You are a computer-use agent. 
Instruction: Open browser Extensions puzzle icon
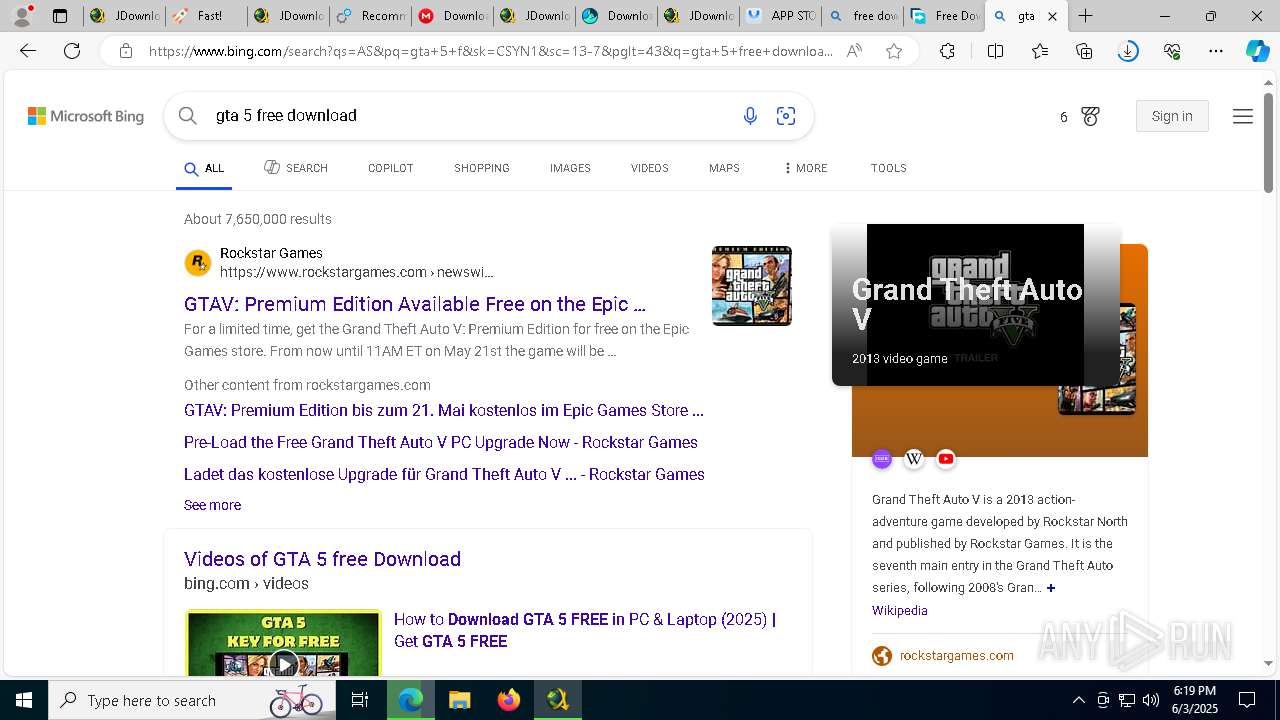coord(947,51)
